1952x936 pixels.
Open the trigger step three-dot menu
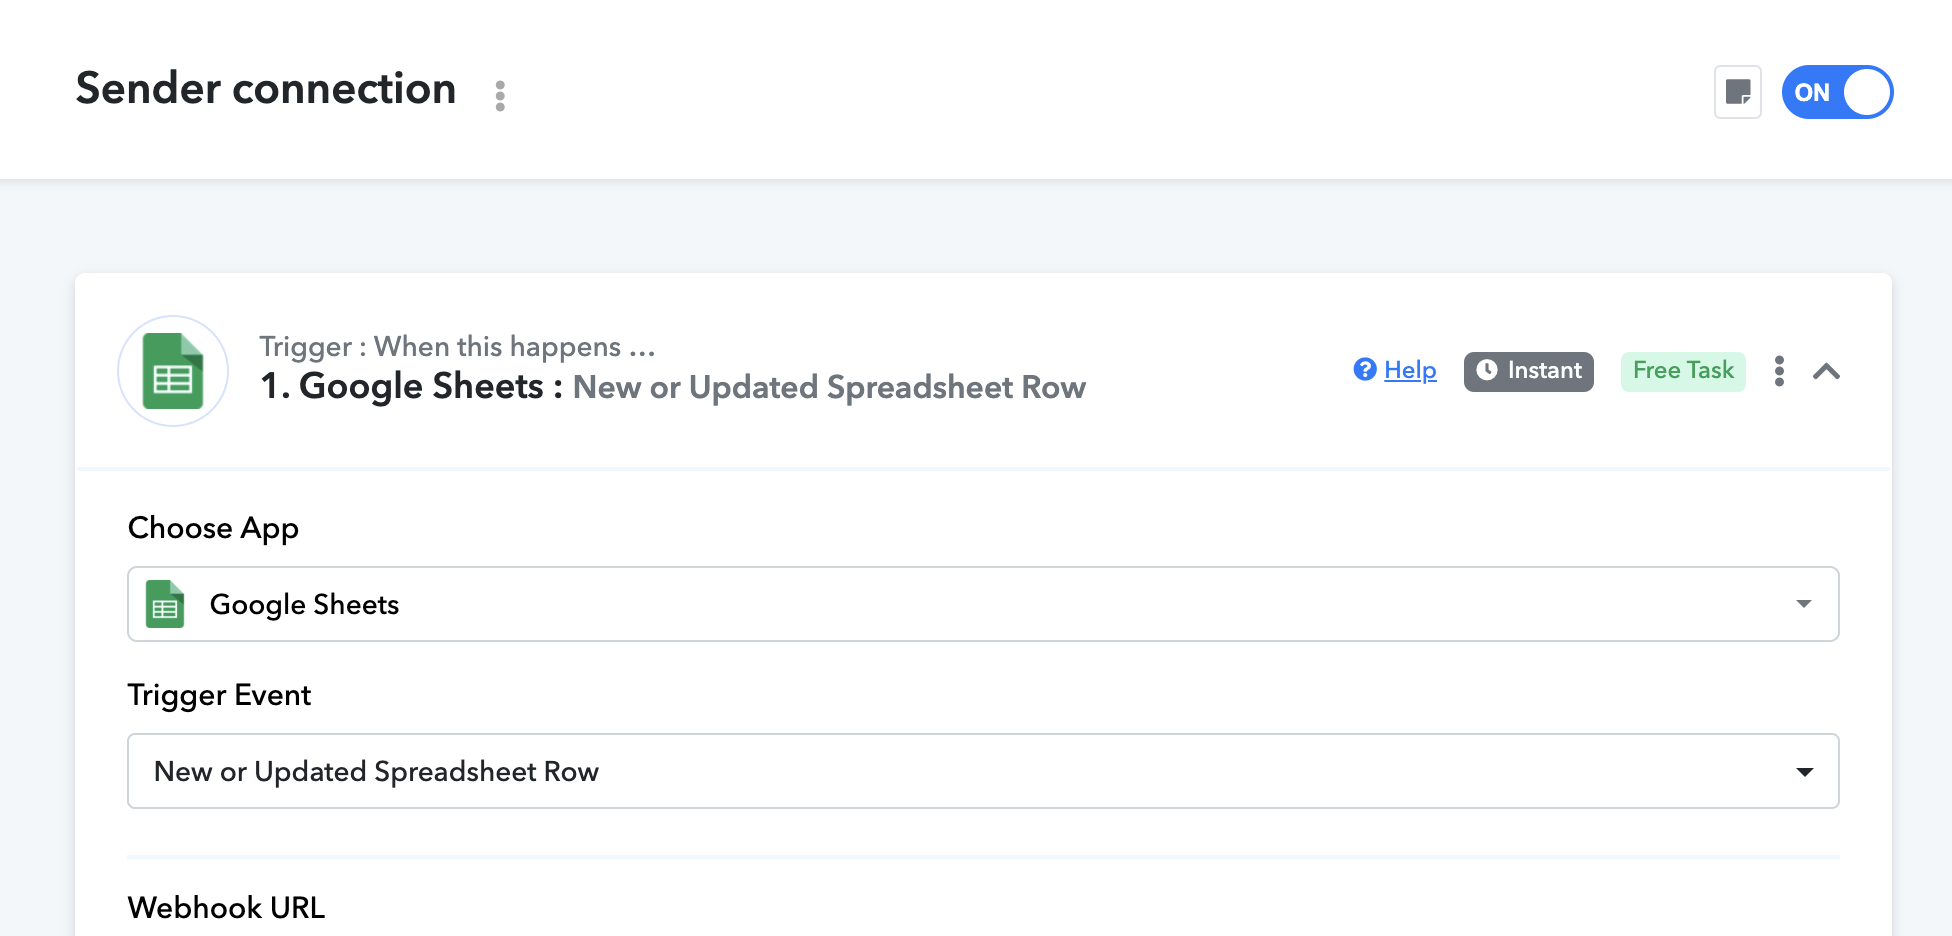pyautogui.click(x=1778, y=371)
